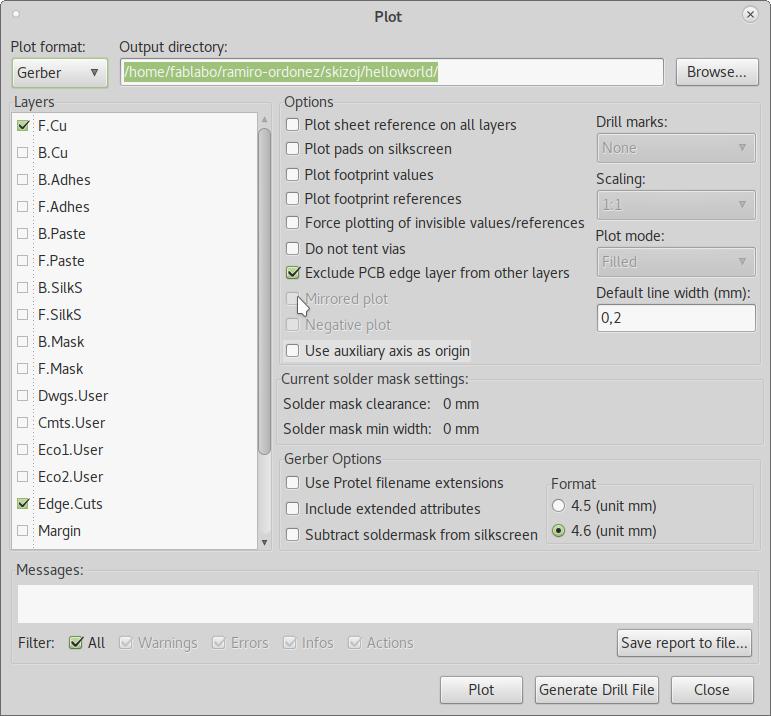Click the Layers list scrollbar thumb
Screen dimensions: 771x716
click(x=265, y=291)
